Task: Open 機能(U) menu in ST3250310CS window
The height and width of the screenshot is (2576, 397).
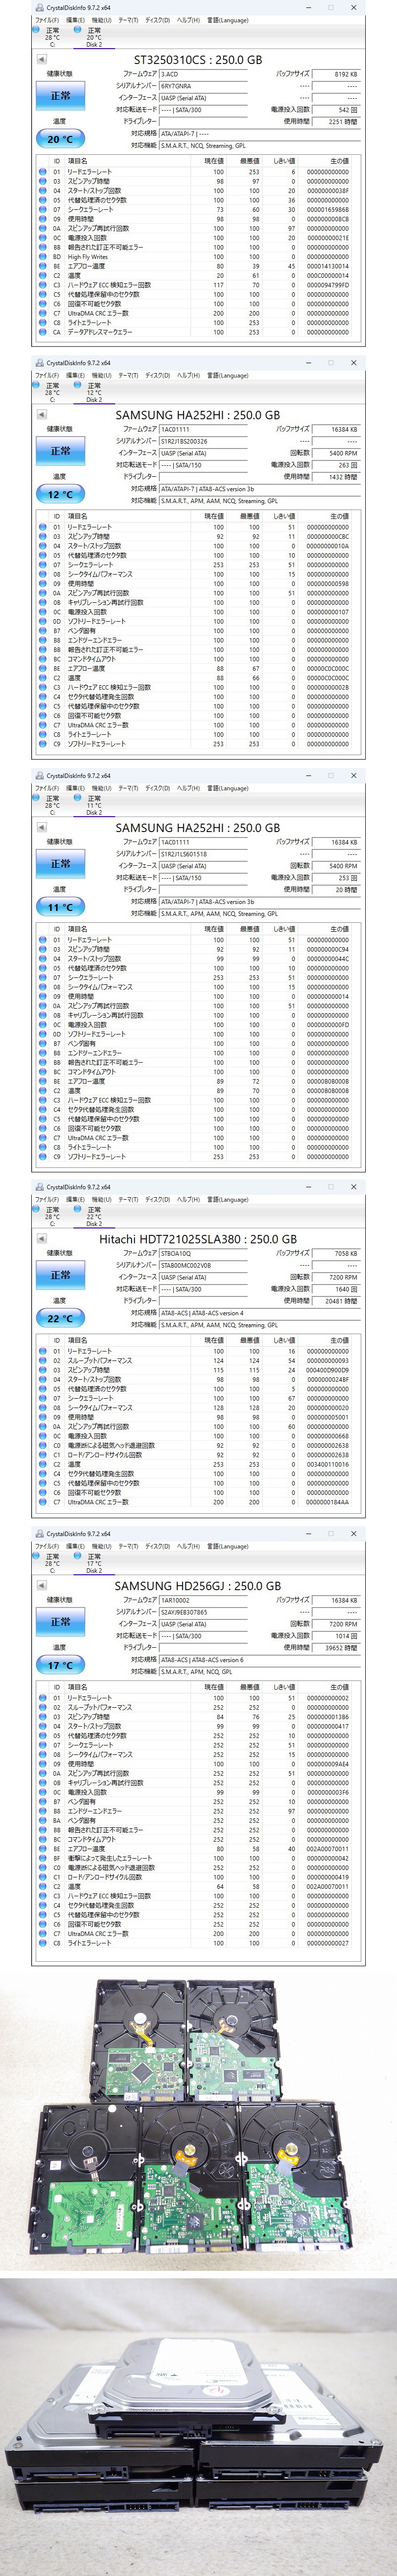Action: [x=101, y=20]
